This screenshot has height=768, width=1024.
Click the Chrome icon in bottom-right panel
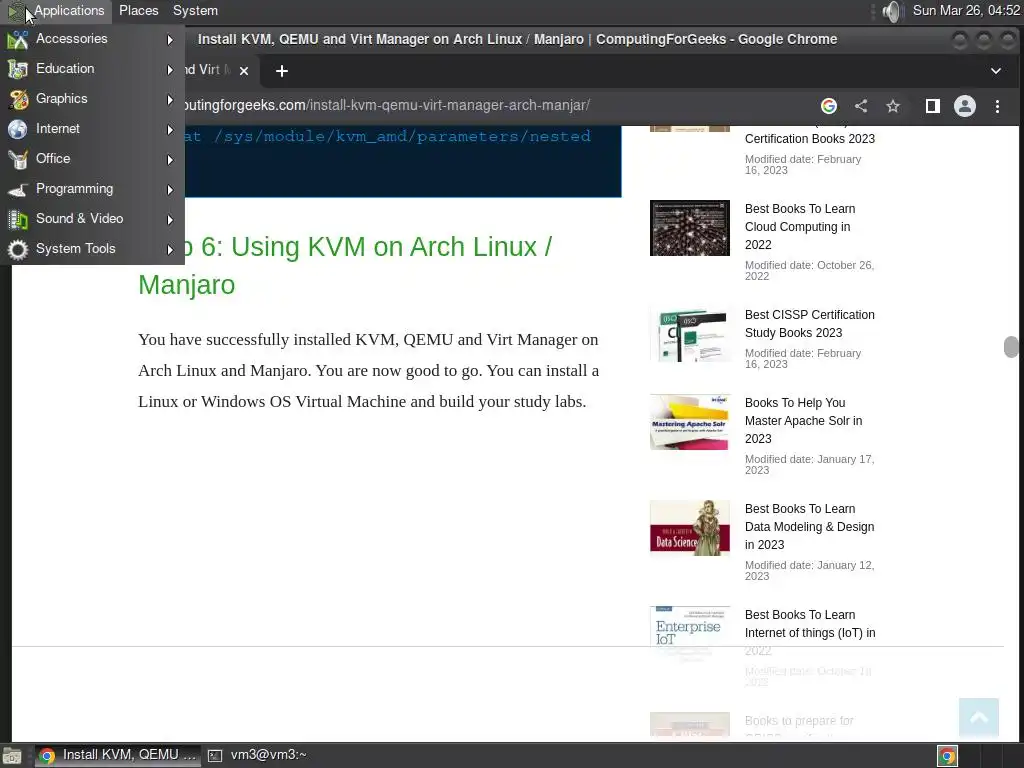click(947, 756)
